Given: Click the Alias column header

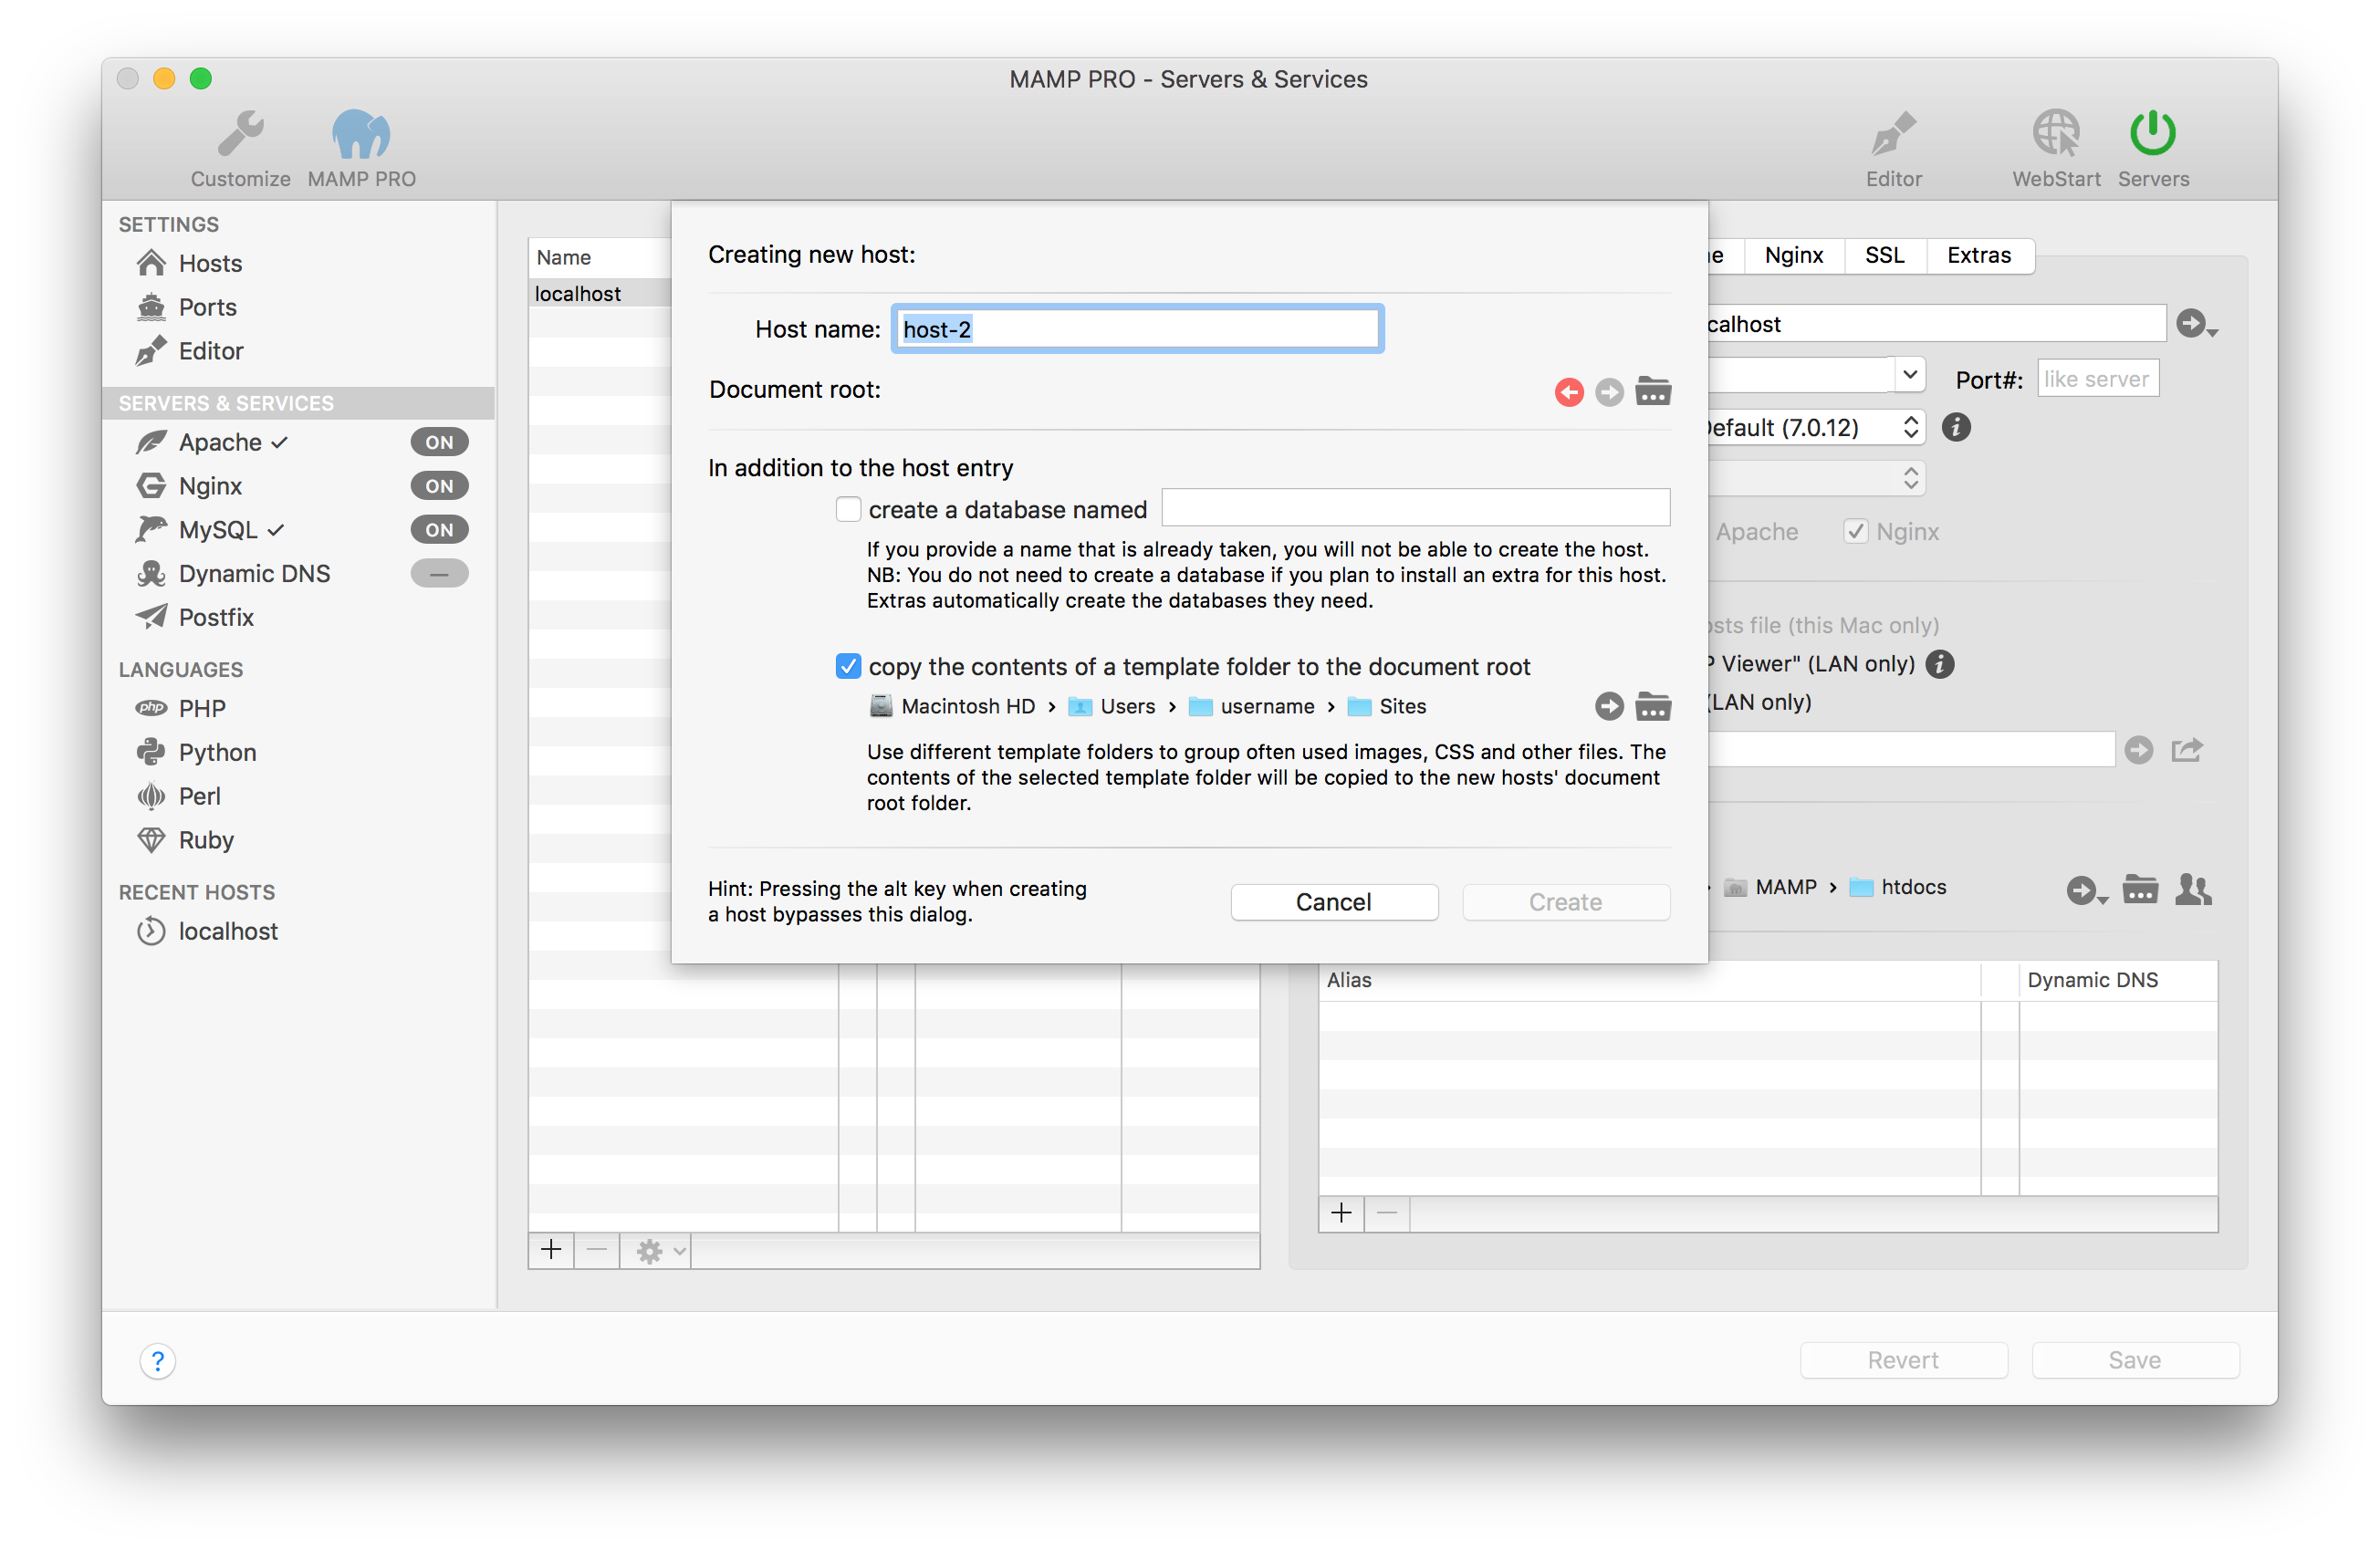Looking at the screenshot, I should click(1649, 981).
